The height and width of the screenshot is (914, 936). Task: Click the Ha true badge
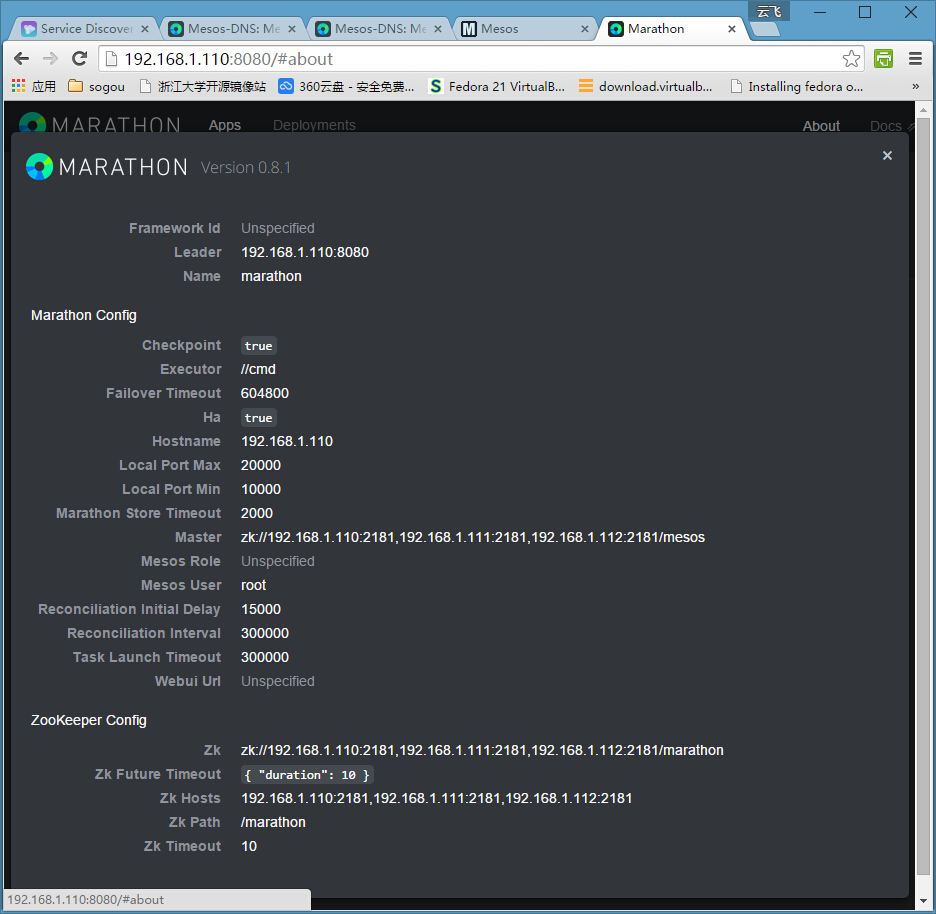coord(258,418)
